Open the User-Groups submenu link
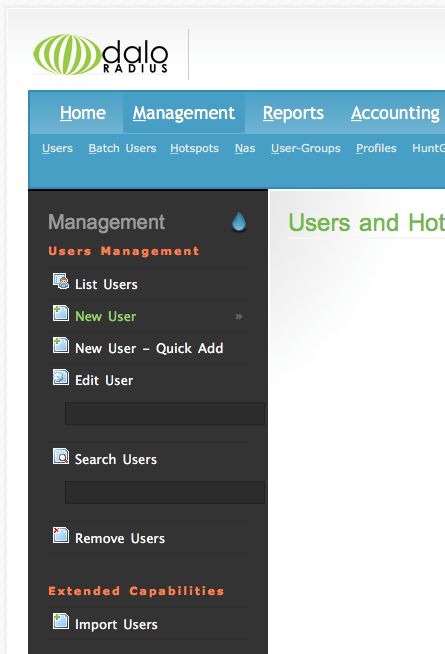445x654 pixels. pos(306,148)
